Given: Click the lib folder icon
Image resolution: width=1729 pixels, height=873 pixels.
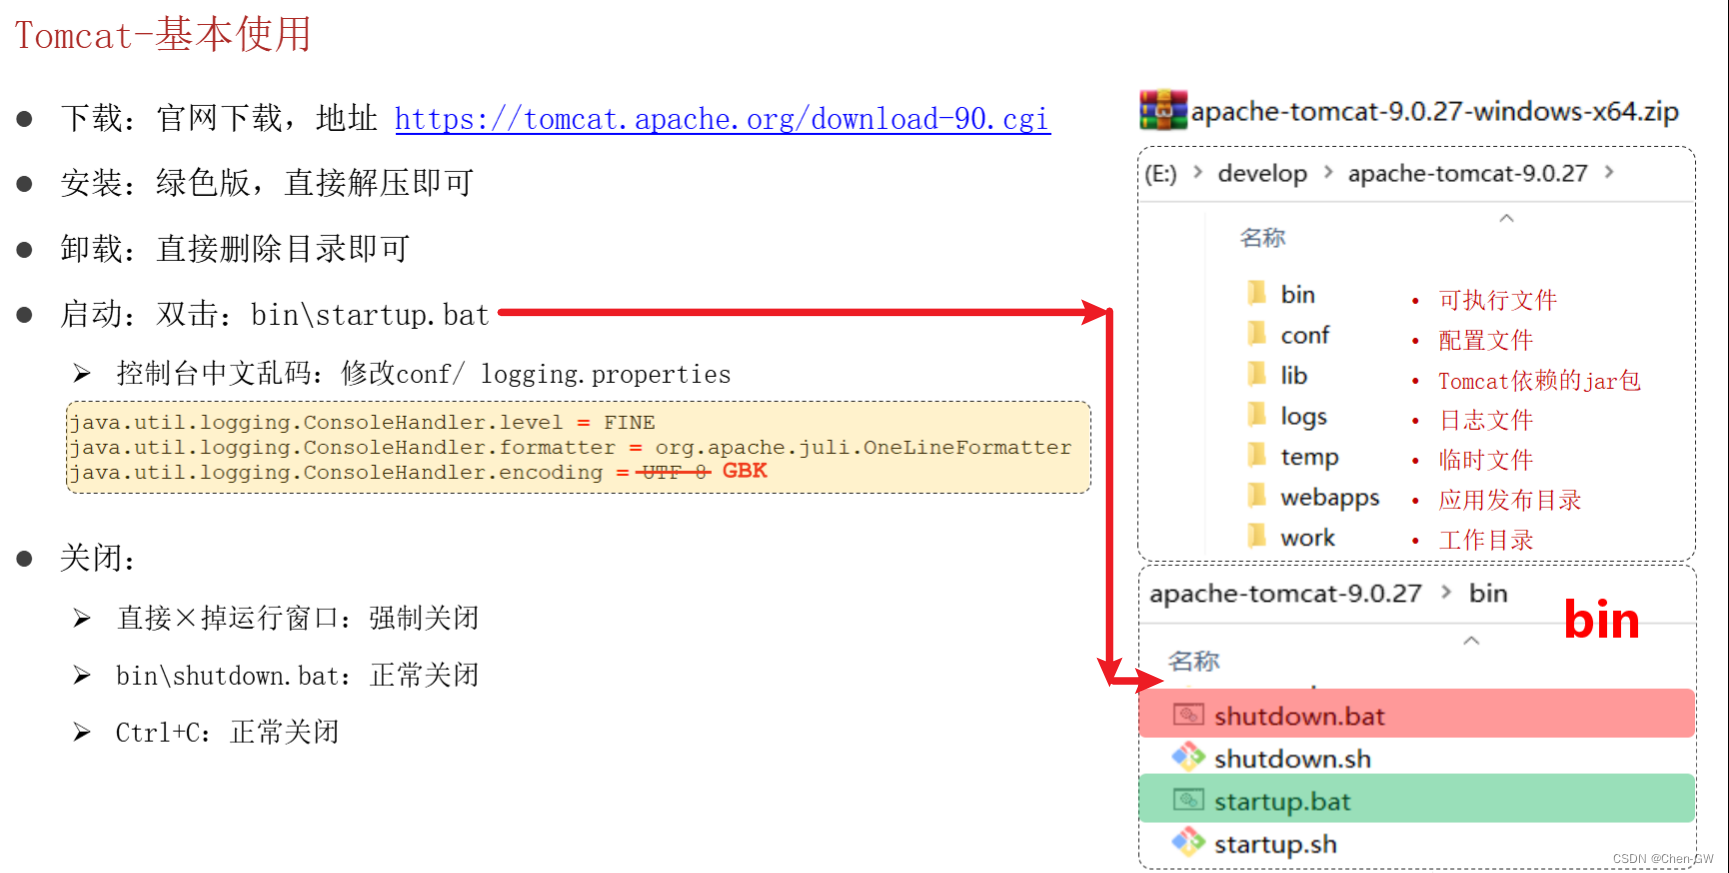Looking at the screenshot, I should 1257,374.
